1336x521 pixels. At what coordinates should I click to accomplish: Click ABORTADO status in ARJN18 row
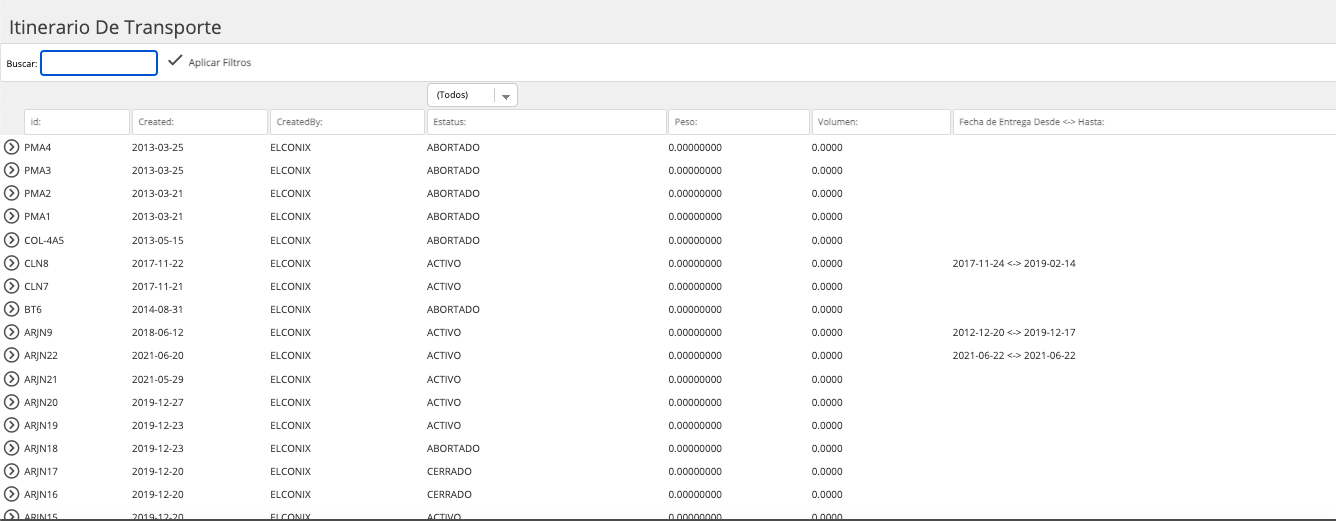pos(453,448)
